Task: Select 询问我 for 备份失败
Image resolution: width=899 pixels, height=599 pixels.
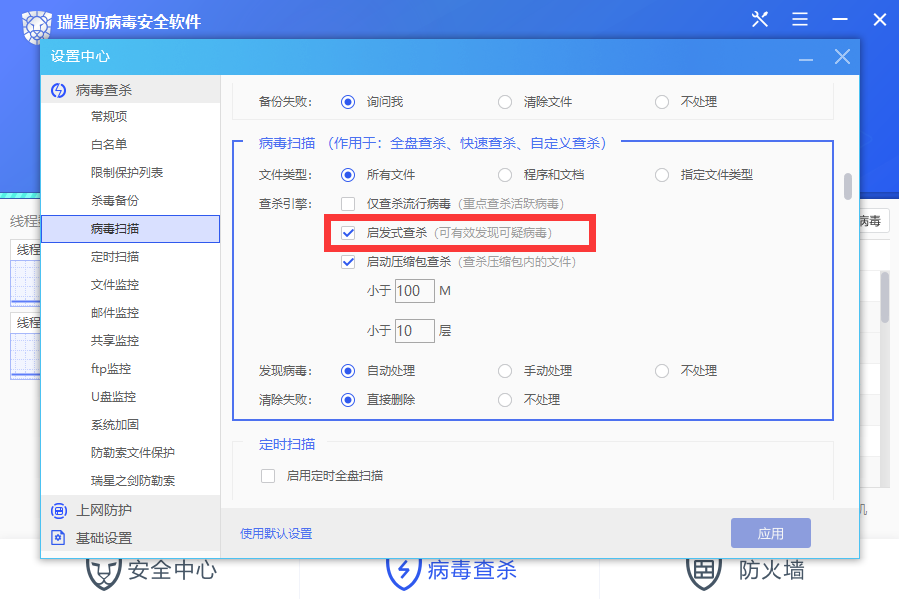Action: coord(347,102)
